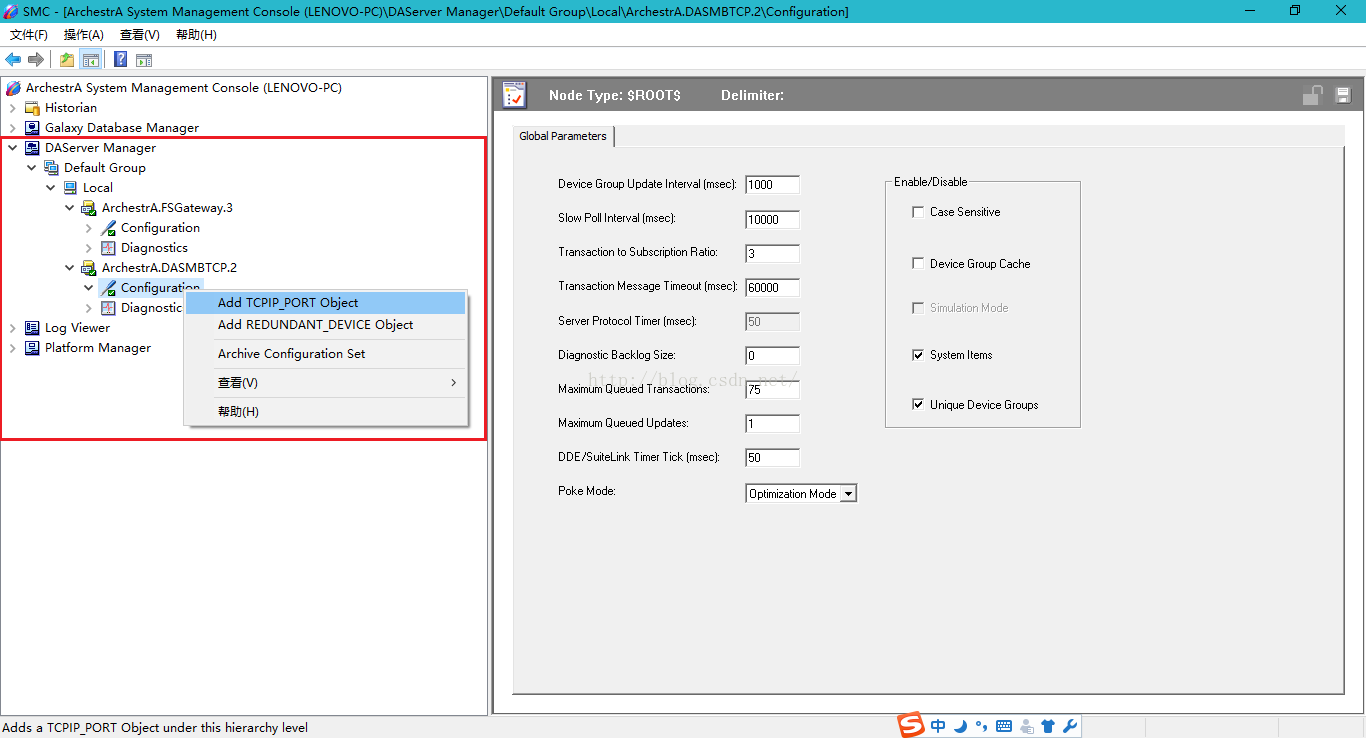Uncheck the System Items checkbox
This screenshot has width=1366, height=738.
click(918, 355)
